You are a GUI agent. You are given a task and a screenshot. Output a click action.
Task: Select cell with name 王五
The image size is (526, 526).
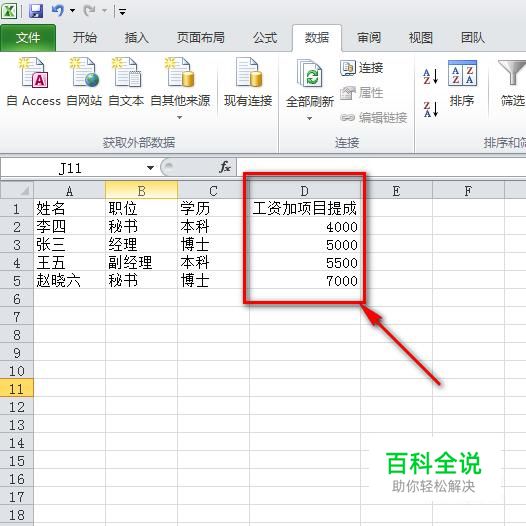coord(69,263)
